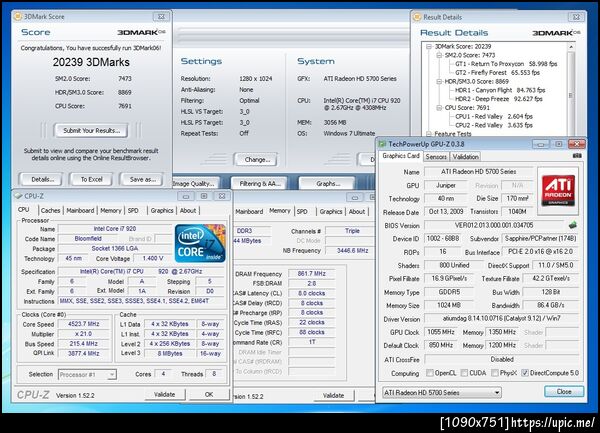
Task: Select the CPU2 - Red Valley row
Action: tap(494, 125)
